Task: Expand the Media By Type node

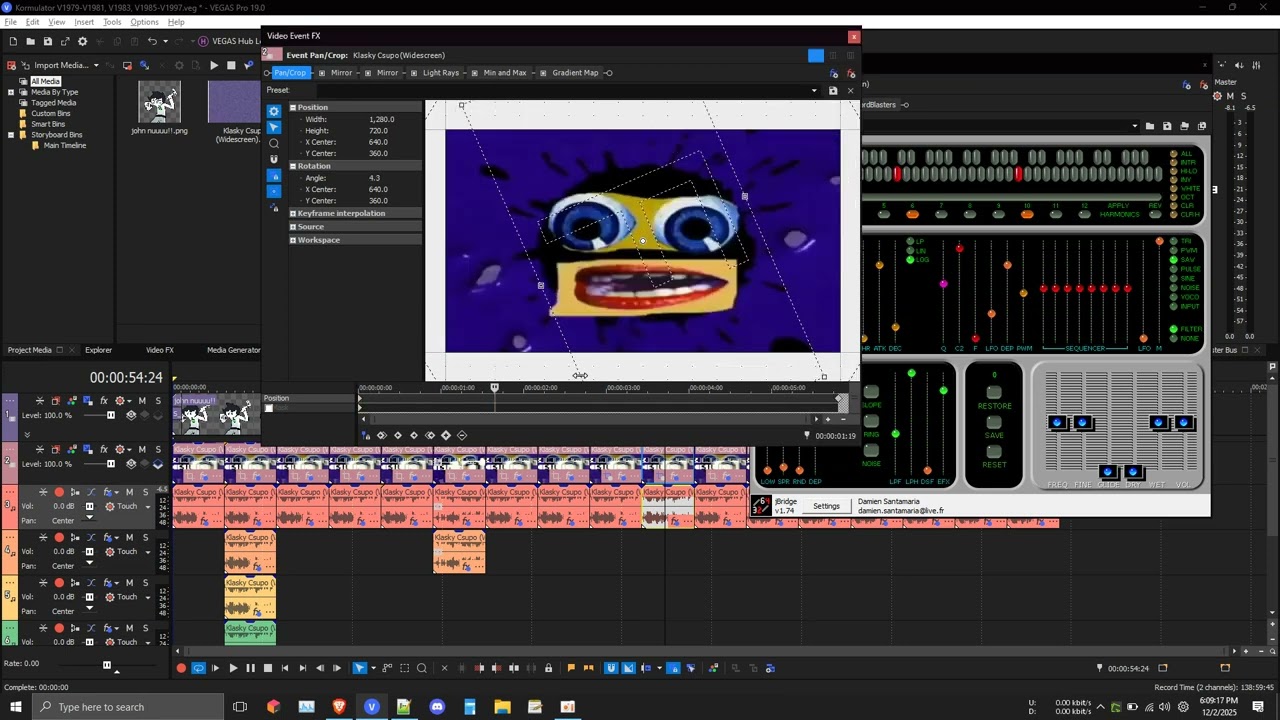Action: 11,92
